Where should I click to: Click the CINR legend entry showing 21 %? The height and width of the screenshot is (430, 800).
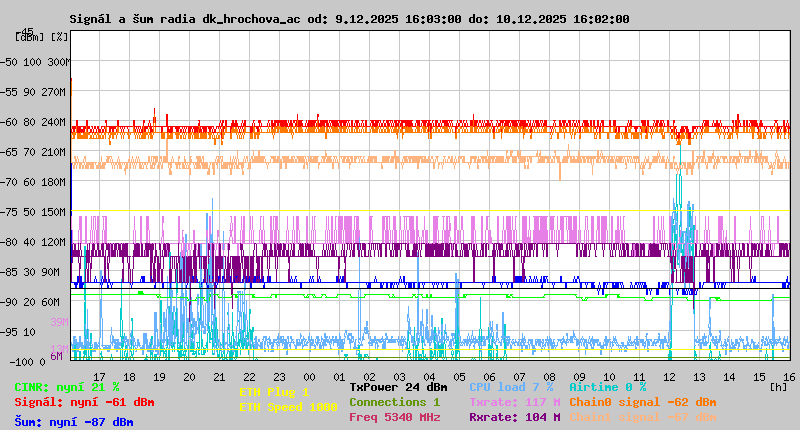coord(66,387)
